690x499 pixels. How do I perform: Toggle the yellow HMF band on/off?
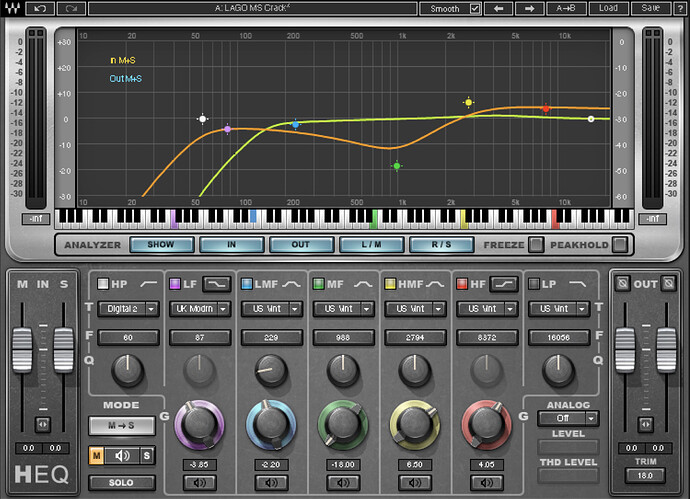click(390, 284)
